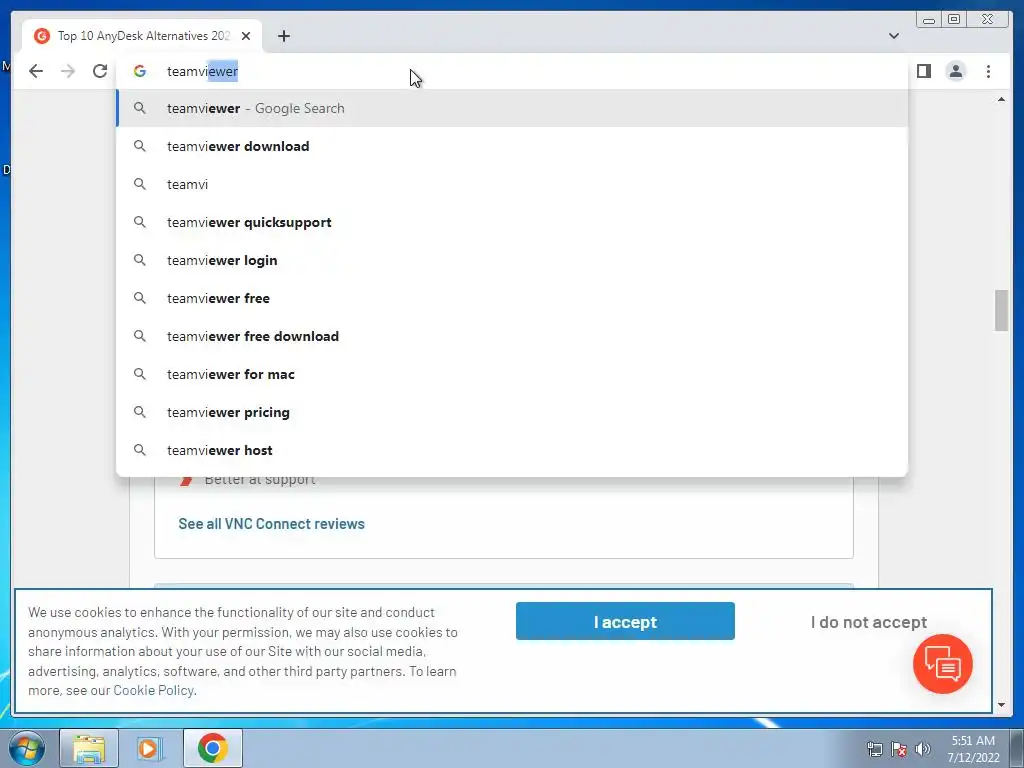Open the Windows Start menu

(27, 748)
